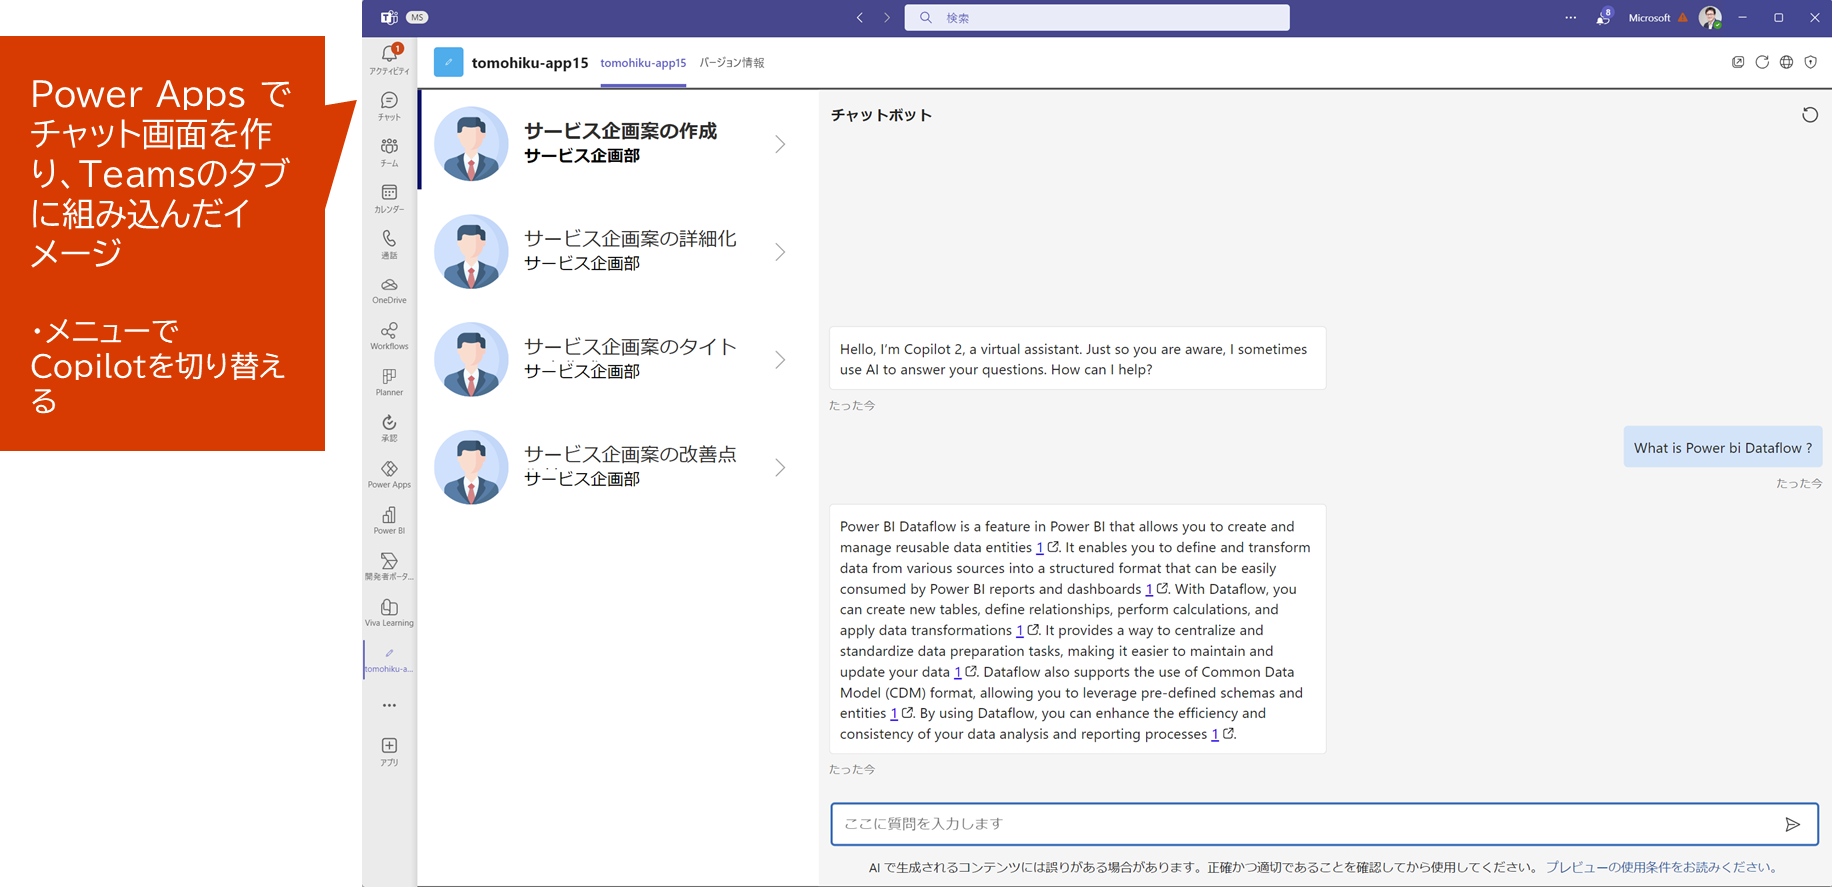The width and height of the screenshot is (1832, 887).
Task: Expand chevron for サービス企画案の詳細化
Action: [x=780, y=252]
